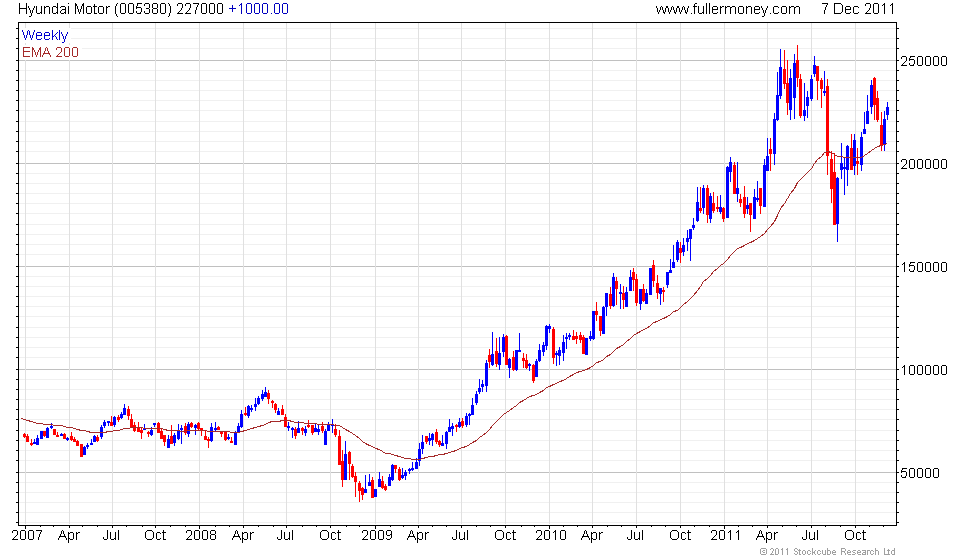Click the Jul label of year 2009
Viewport: 980px width, 560px height.
461,536
